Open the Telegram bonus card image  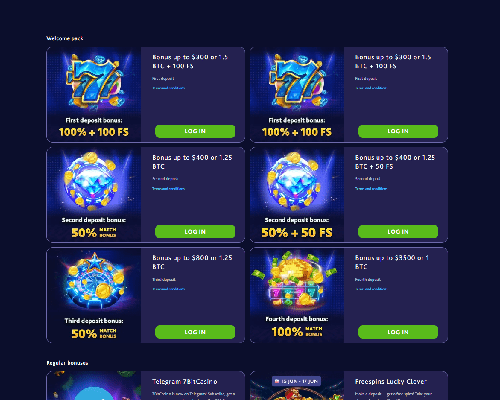[94, 386]
